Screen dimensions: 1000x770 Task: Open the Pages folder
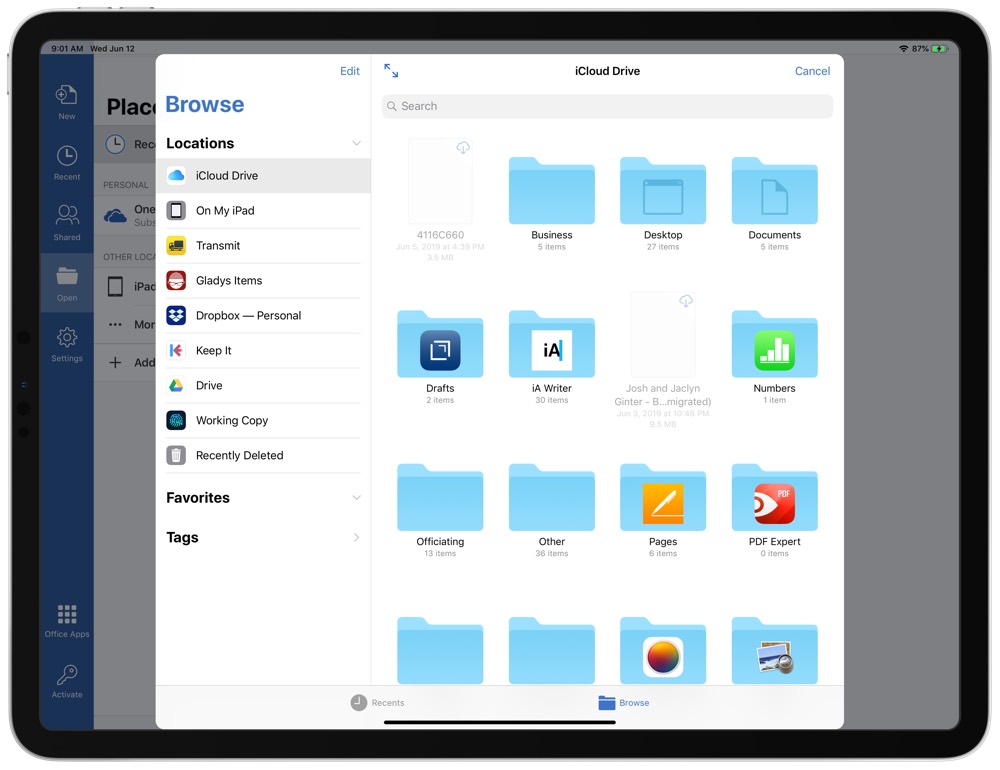tap(663, 510)
